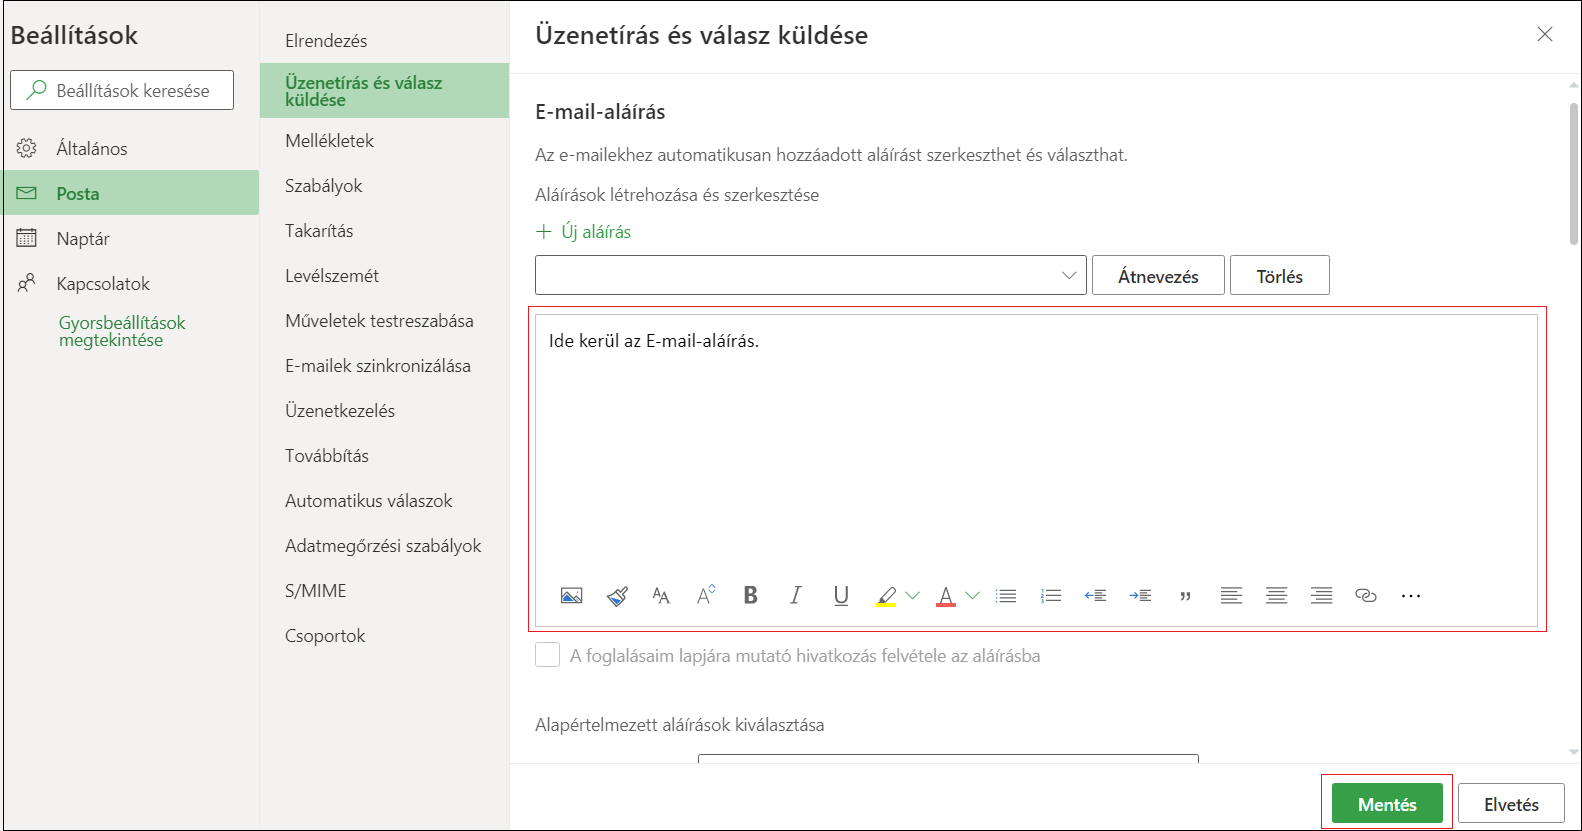Toggle italic formatting
1582x831 pixels.
click(796, 596)
